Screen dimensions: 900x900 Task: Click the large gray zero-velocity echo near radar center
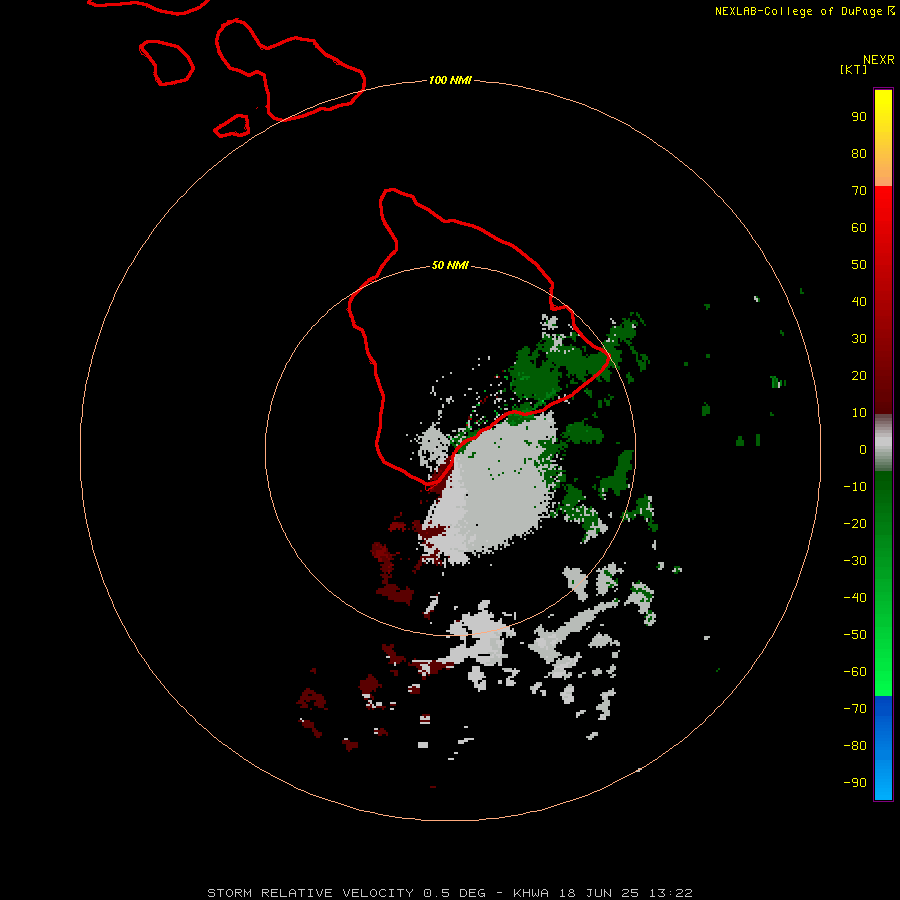click(494, 488)
